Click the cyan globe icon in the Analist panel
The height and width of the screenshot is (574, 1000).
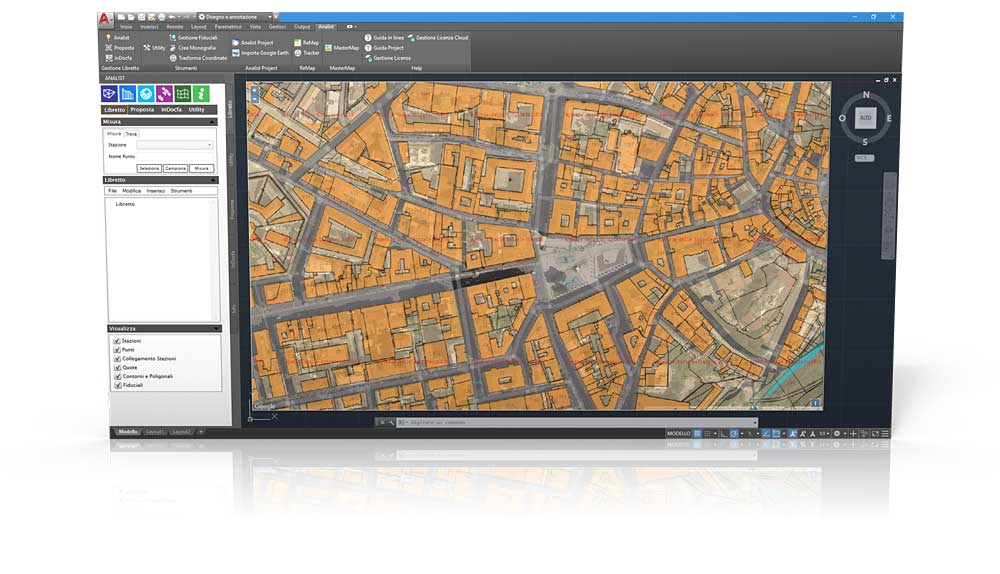click(146, 94)
